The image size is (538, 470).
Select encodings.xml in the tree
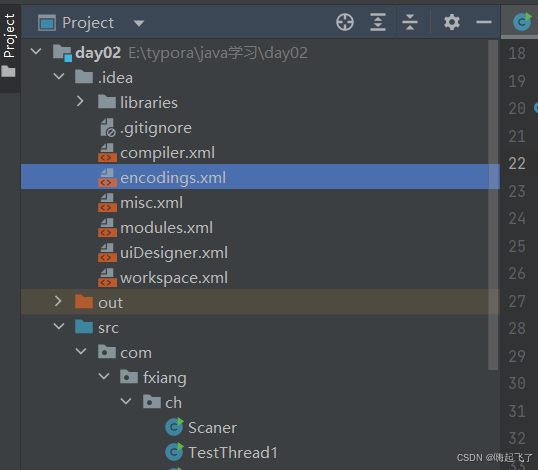tap(260, 177)
